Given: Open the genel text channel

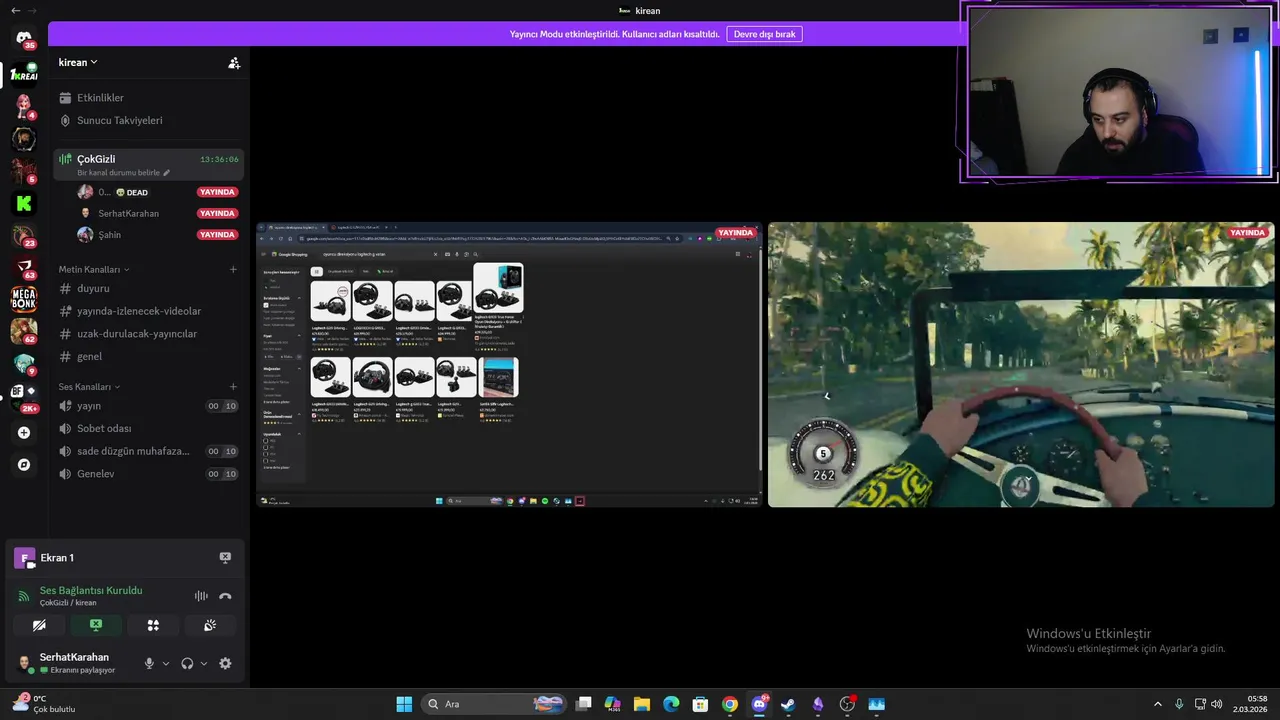Looking at the screenshot, I should point(148,356).
